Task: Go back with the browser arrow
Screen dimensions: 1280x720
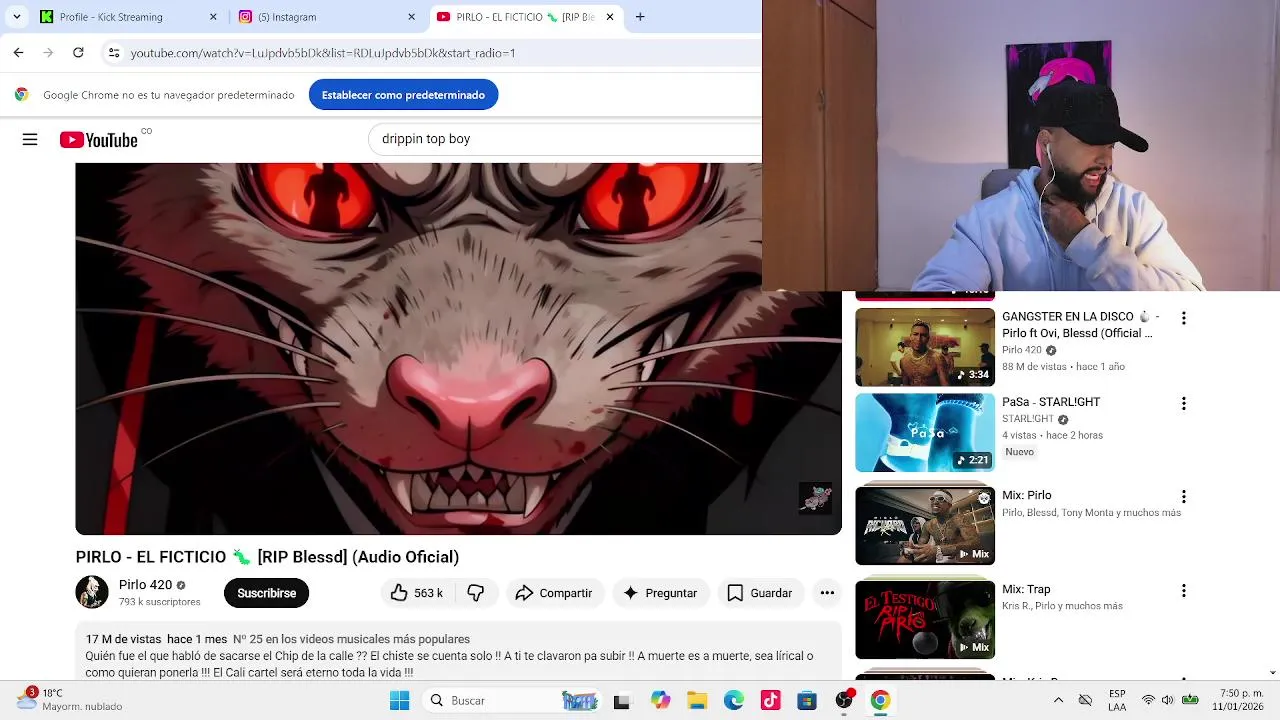Action: point(18,52)
